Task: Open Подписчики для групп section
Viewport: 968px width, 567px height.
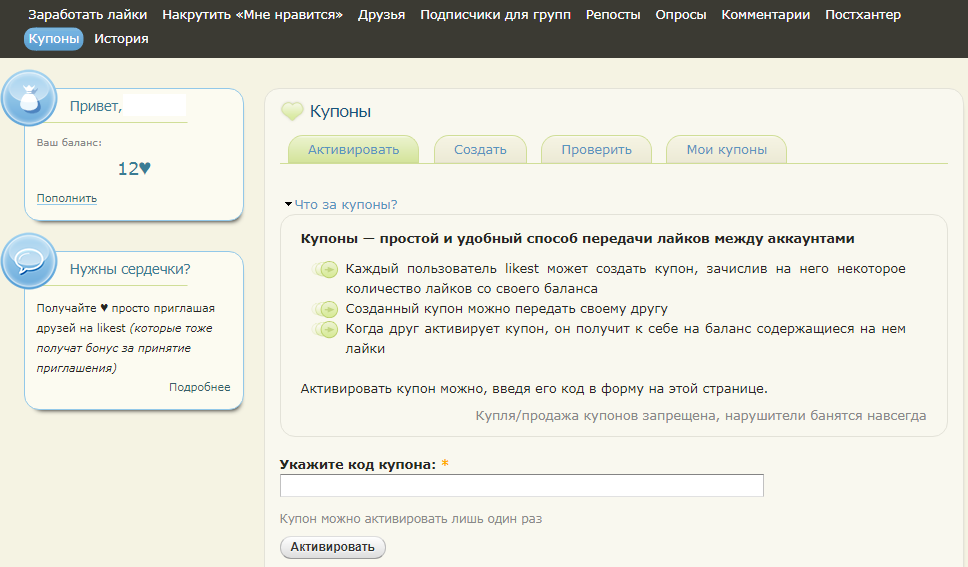Action: [x=495, y=15]
